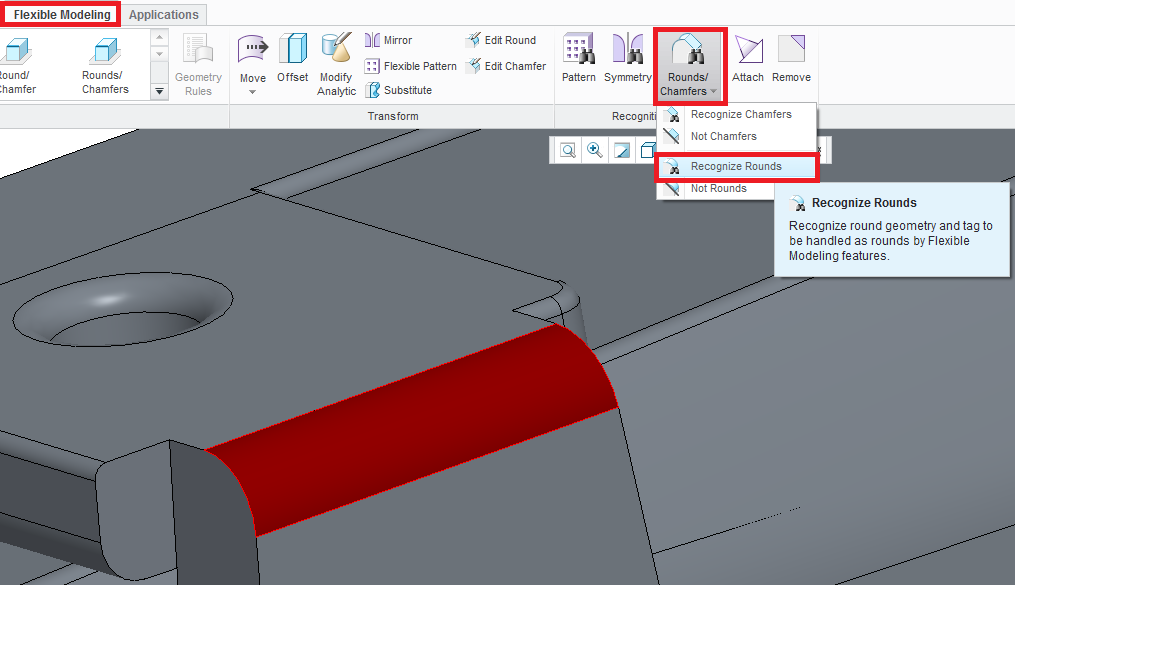Select the Modify Analytic tool
The image size is (1152, 648).
tap(336, 50)
